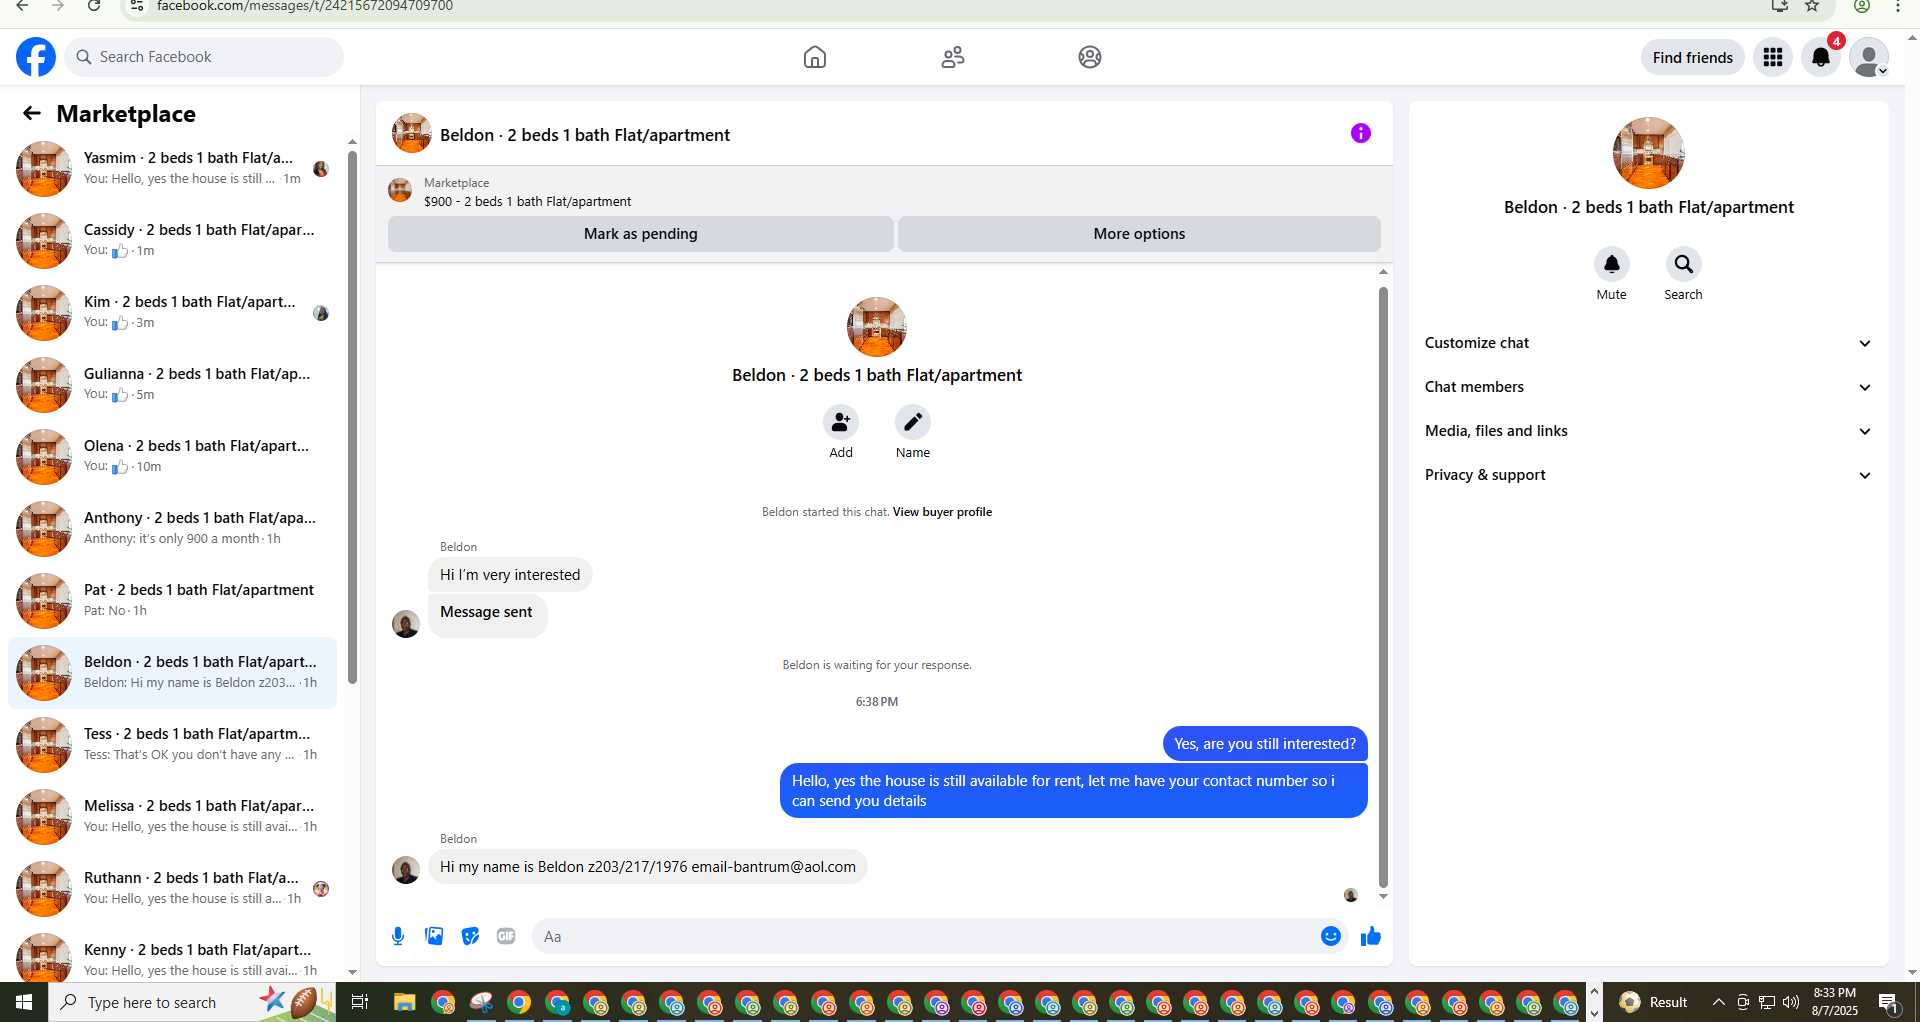Click the Aa message input box
This screenshot has height=1022, width=1920.
click(927, 937)
